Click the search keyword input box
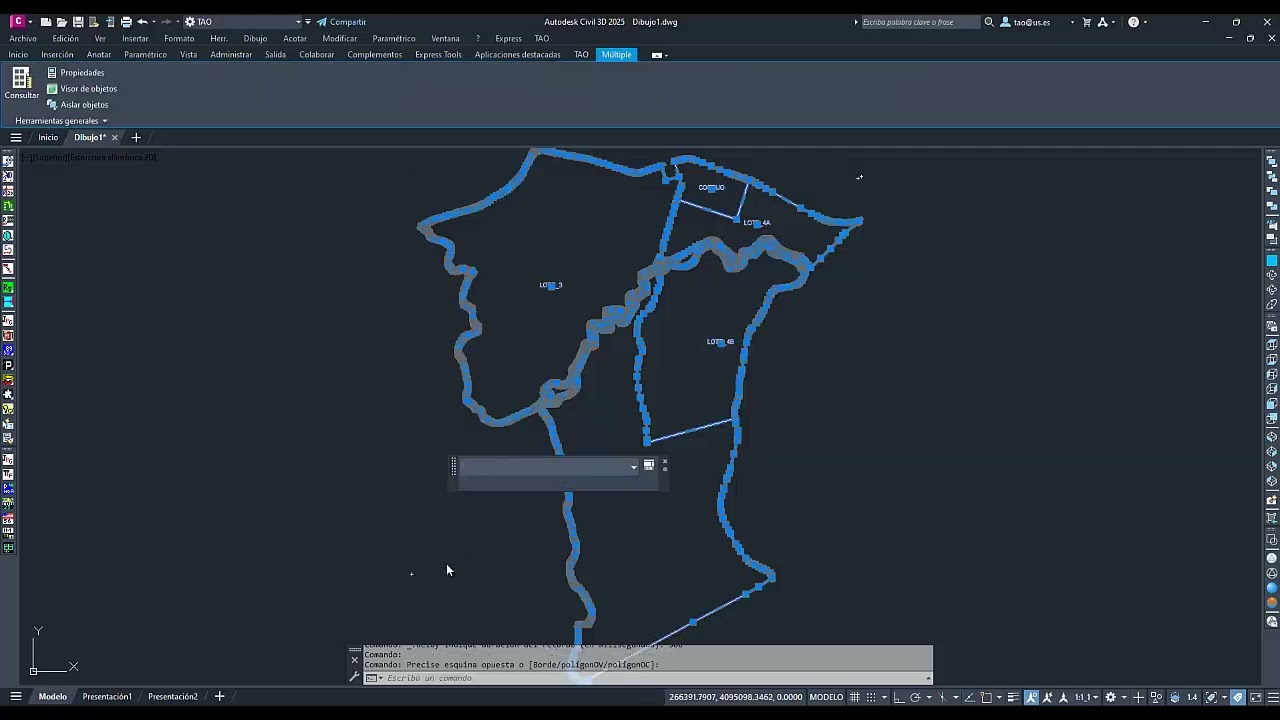This screenshot has height=720, width=1280. coord(920,22)
